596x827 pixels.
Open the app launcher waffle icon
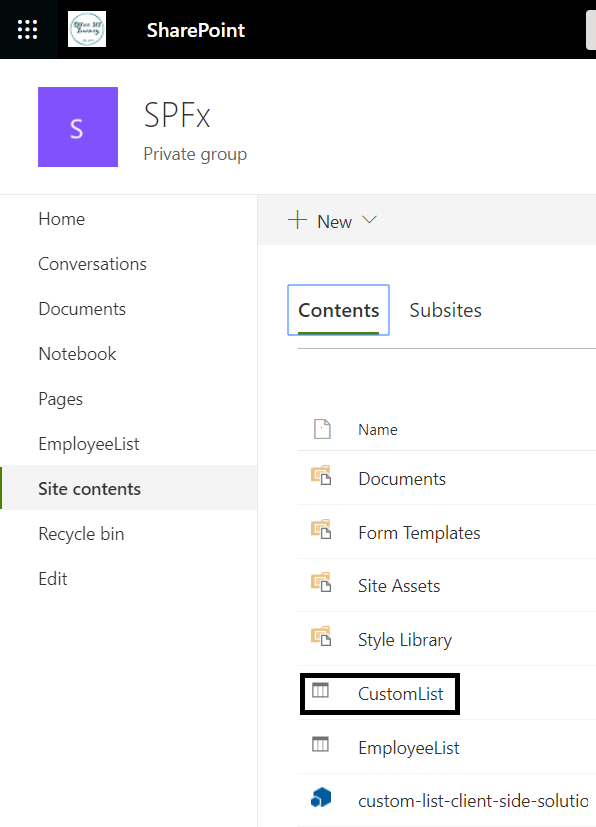point(27,30)
